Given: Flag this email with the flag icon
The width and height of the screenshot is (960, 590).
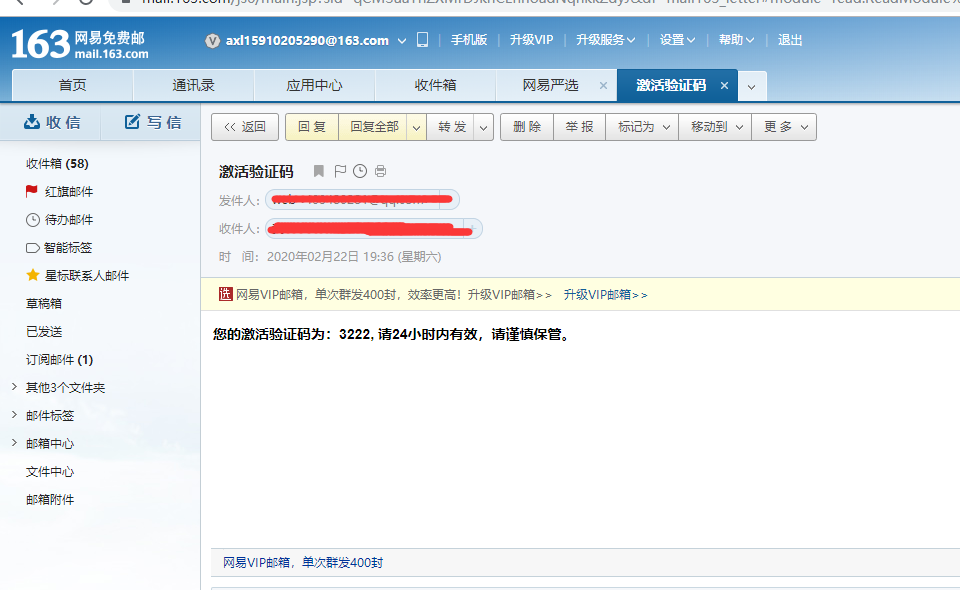Looking at the screenshot, I should pos(340,171).
